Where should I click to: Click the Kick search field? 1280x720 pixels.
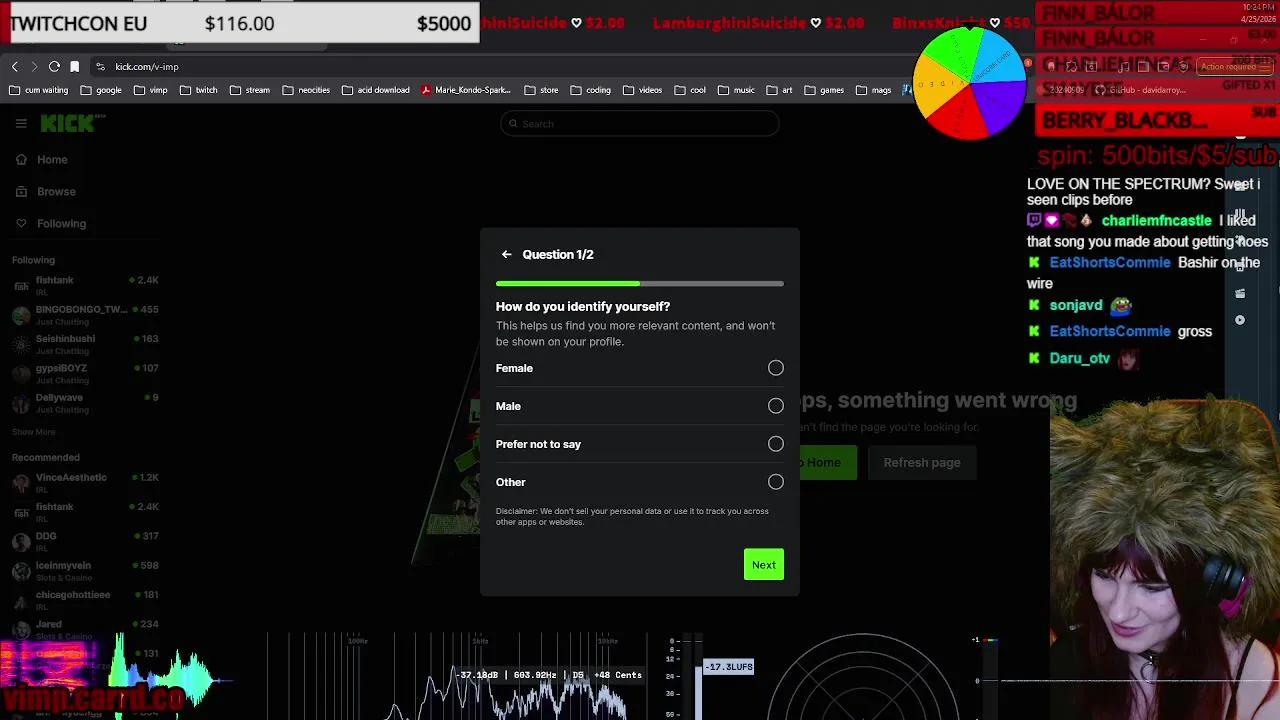point(639,124)
